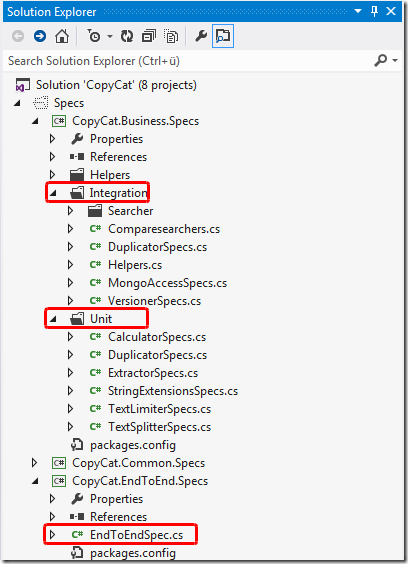The image size is (408, 564).
Task: Click the Refresh toolbar icon
Action: pos(127,36)
